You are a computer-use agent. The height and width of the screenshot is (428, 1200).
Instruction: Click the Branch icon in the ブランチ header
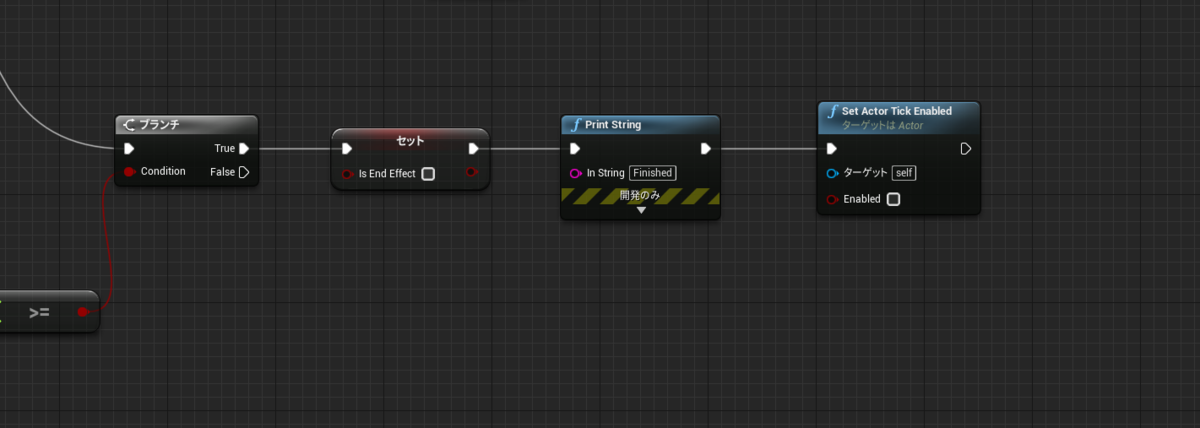129,125
